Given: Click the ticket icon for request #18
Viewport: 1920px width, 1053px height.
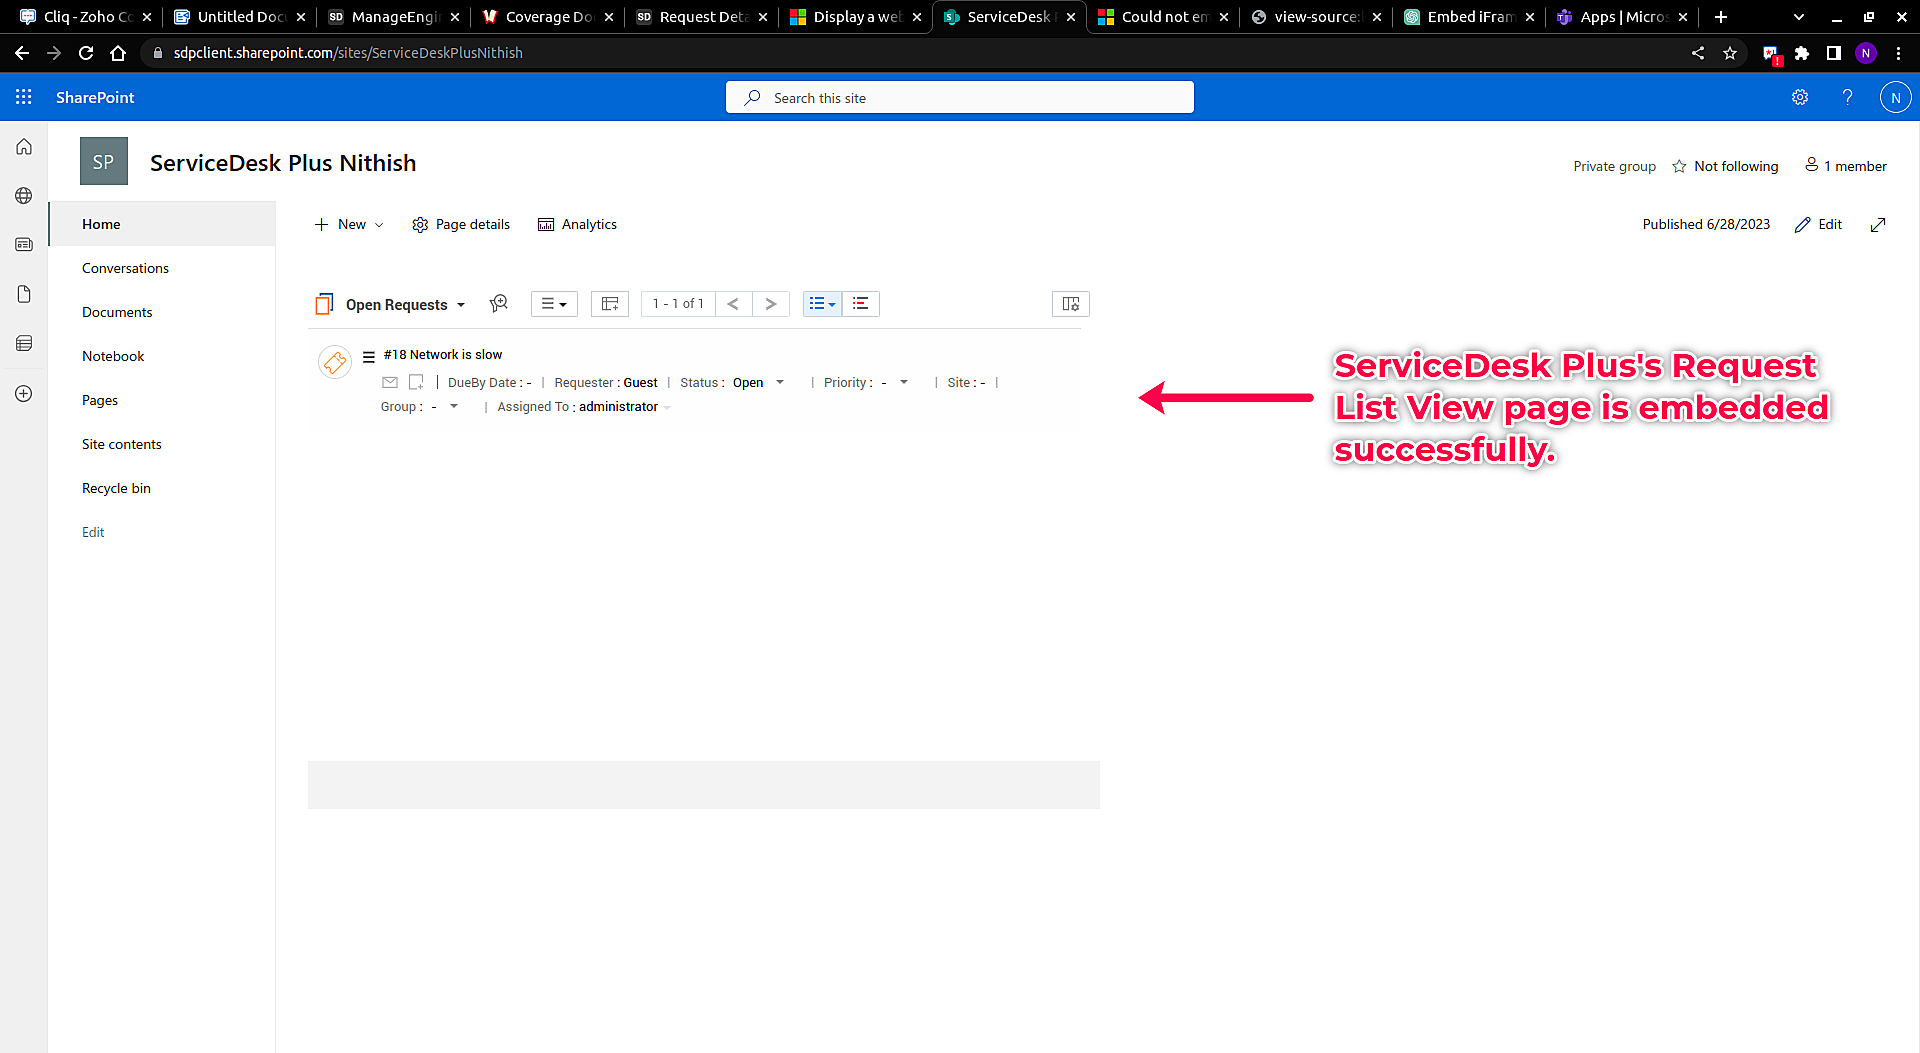Looking at the screenshot, I should (x=335, y=362).
